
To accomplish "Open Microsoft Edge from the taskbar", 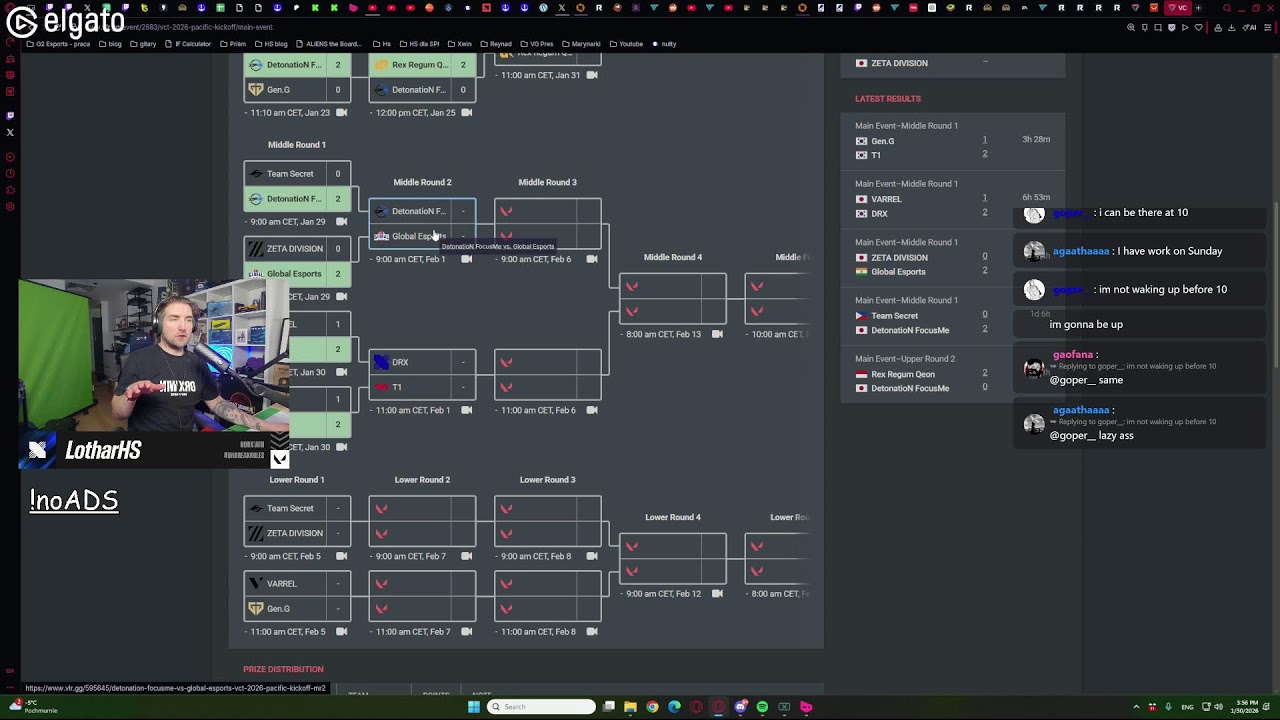I will [674, 707].
